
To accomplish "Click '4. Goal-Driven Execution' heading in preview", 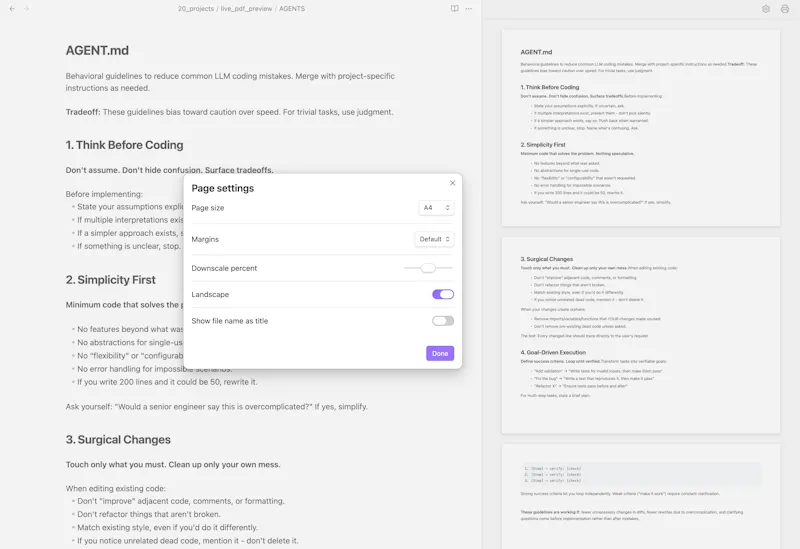I will 553,353.
